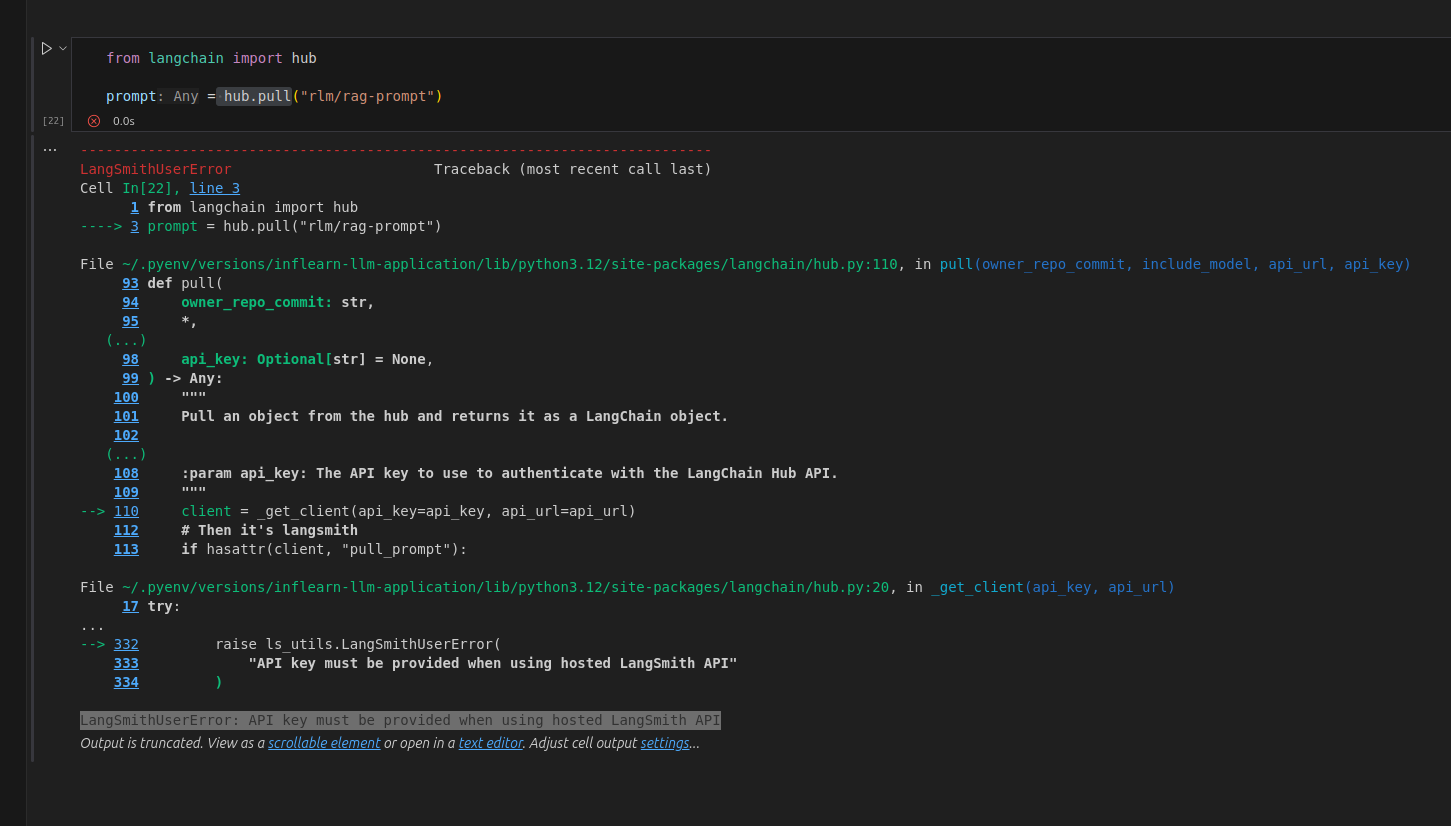Jump to hub.py line 109
This screenshot has width=1451, height=826.
coord(127,492)
